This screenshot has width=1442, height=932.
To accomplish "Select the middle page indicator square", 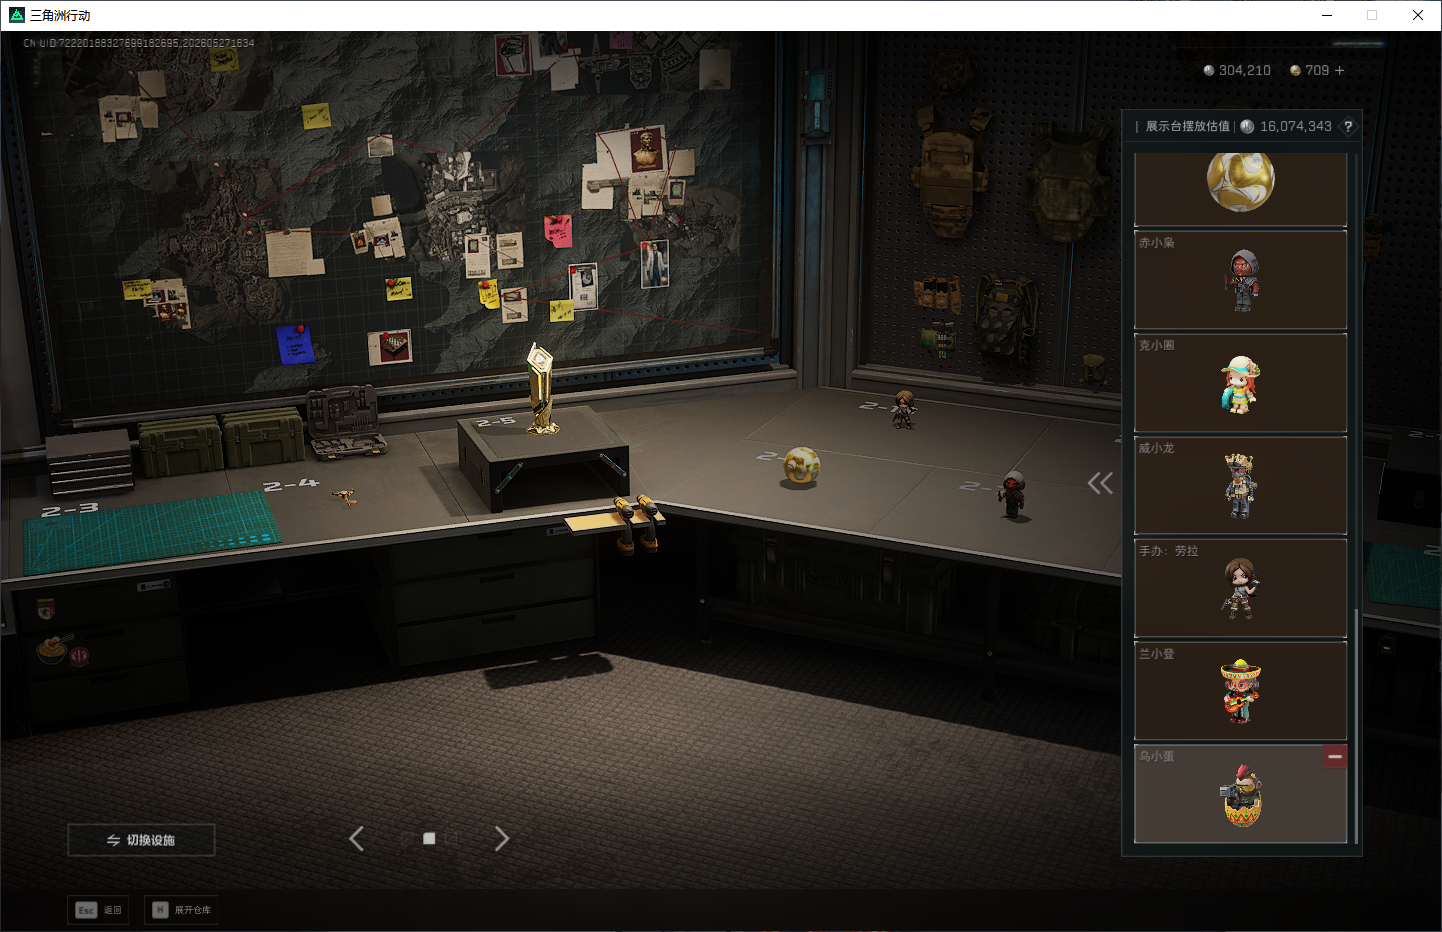I will (x=429, y=839).
